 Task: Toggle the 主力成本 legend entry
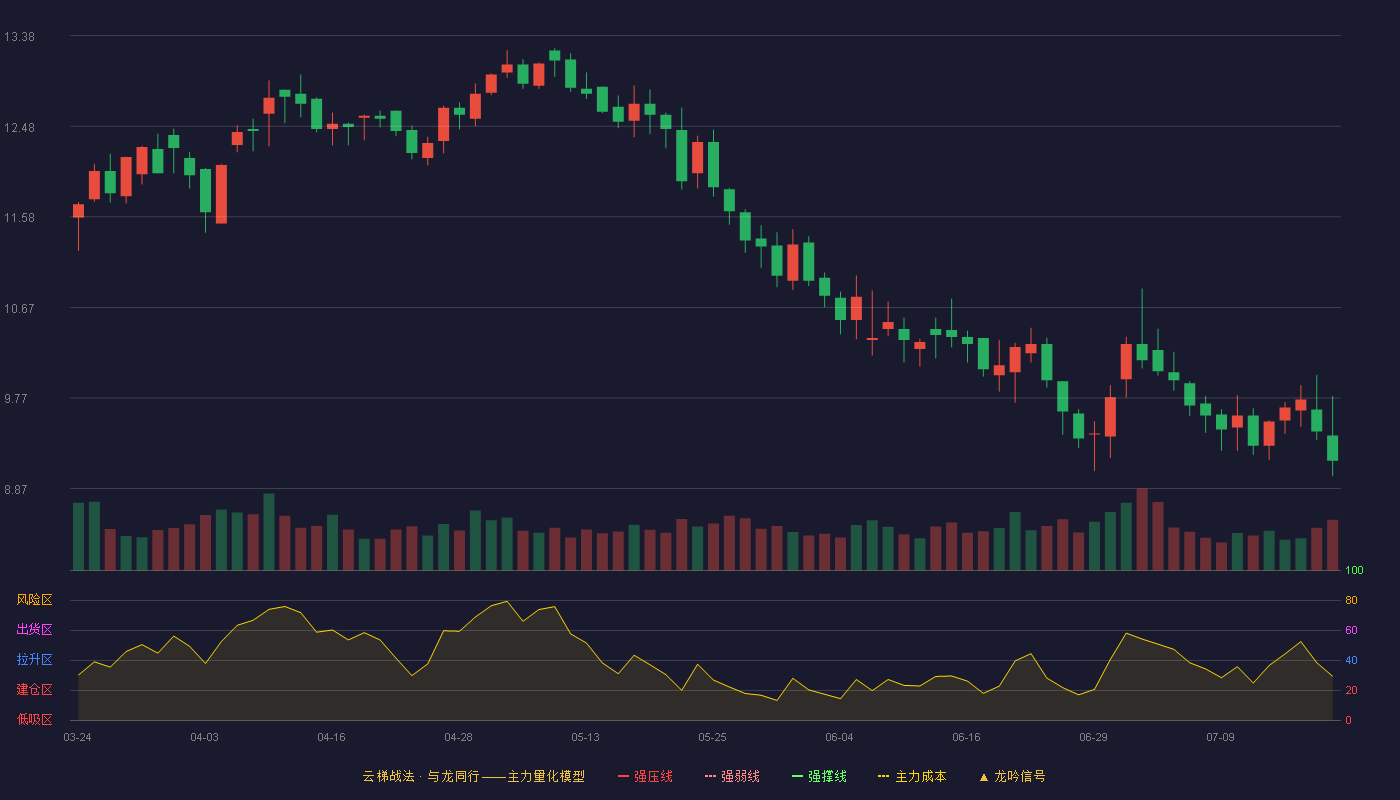[x=912, y=776]
